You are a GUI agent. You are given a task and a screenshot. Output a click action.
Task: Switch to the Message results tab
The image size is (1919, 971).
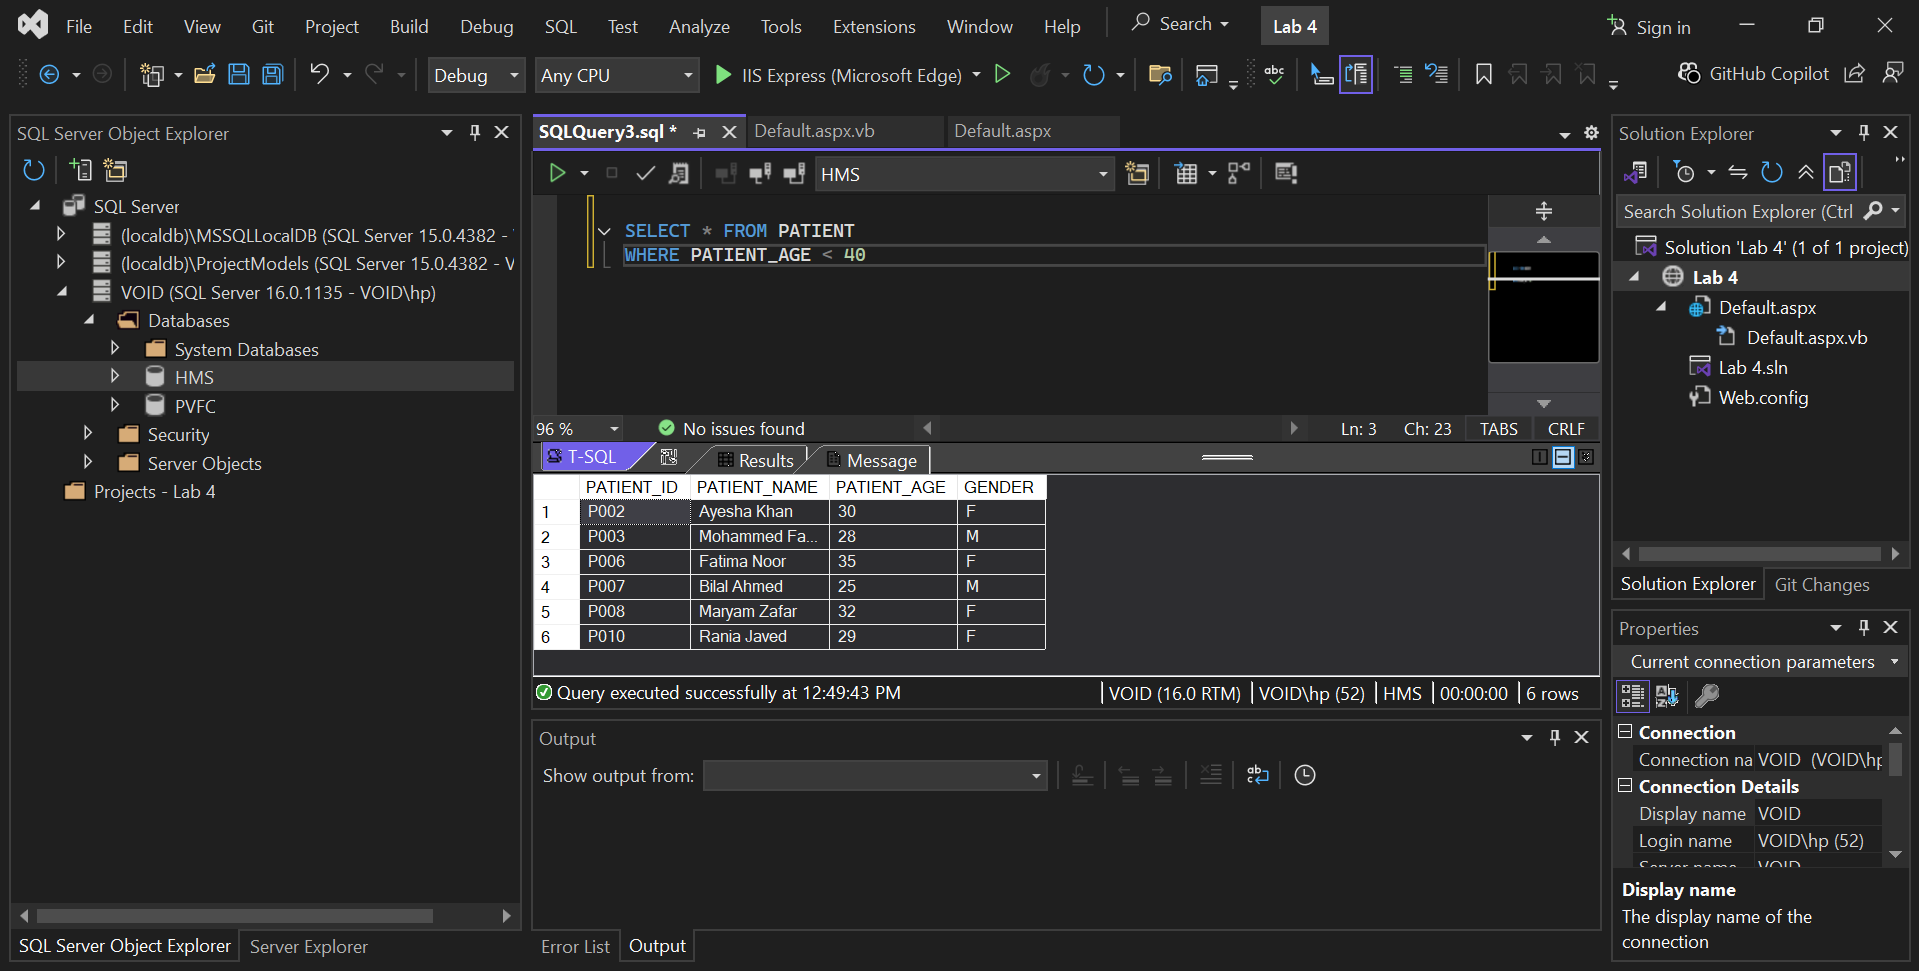(872, 460)
